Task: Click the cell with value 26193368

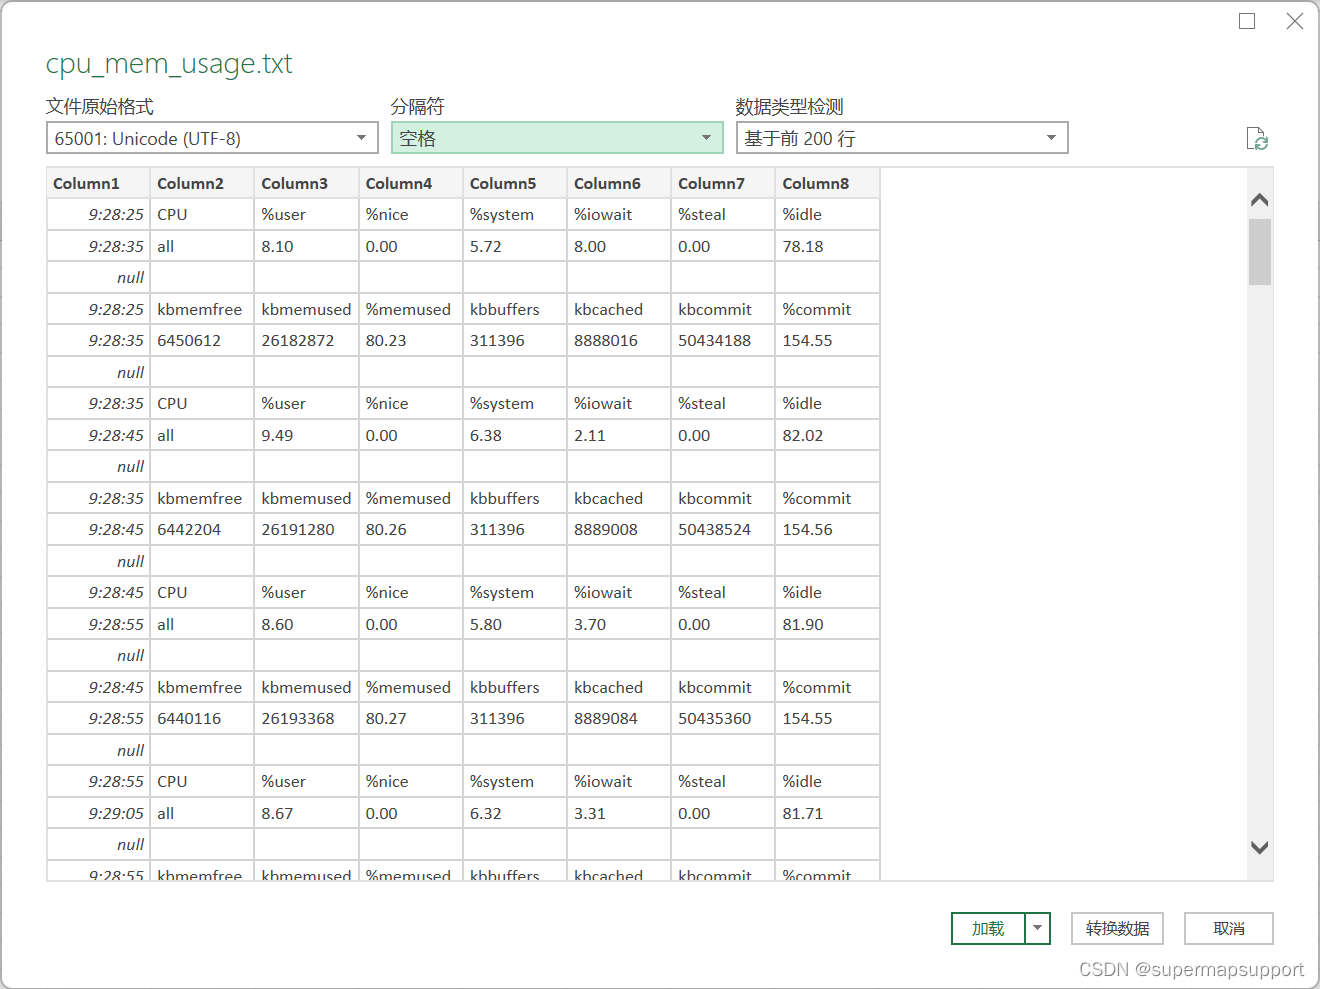Action: coord(306,718)
